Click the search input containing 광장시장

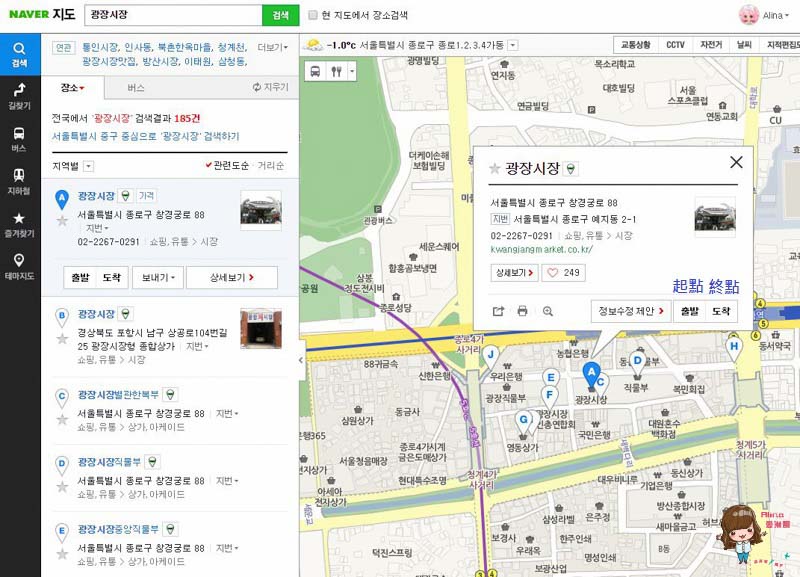click(173, 15)
